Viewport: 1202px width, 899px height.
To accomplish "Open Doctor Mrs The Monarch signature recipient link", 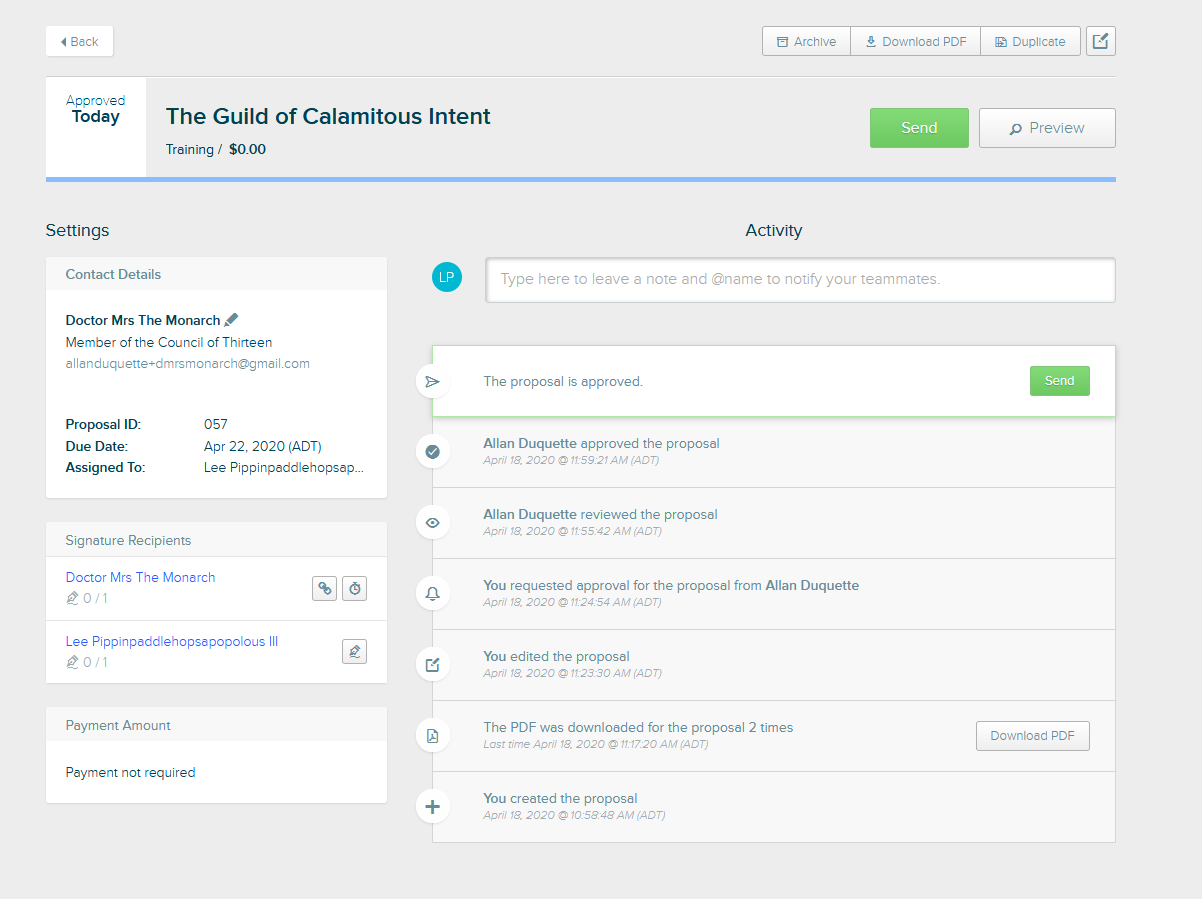I will (140, 577).
